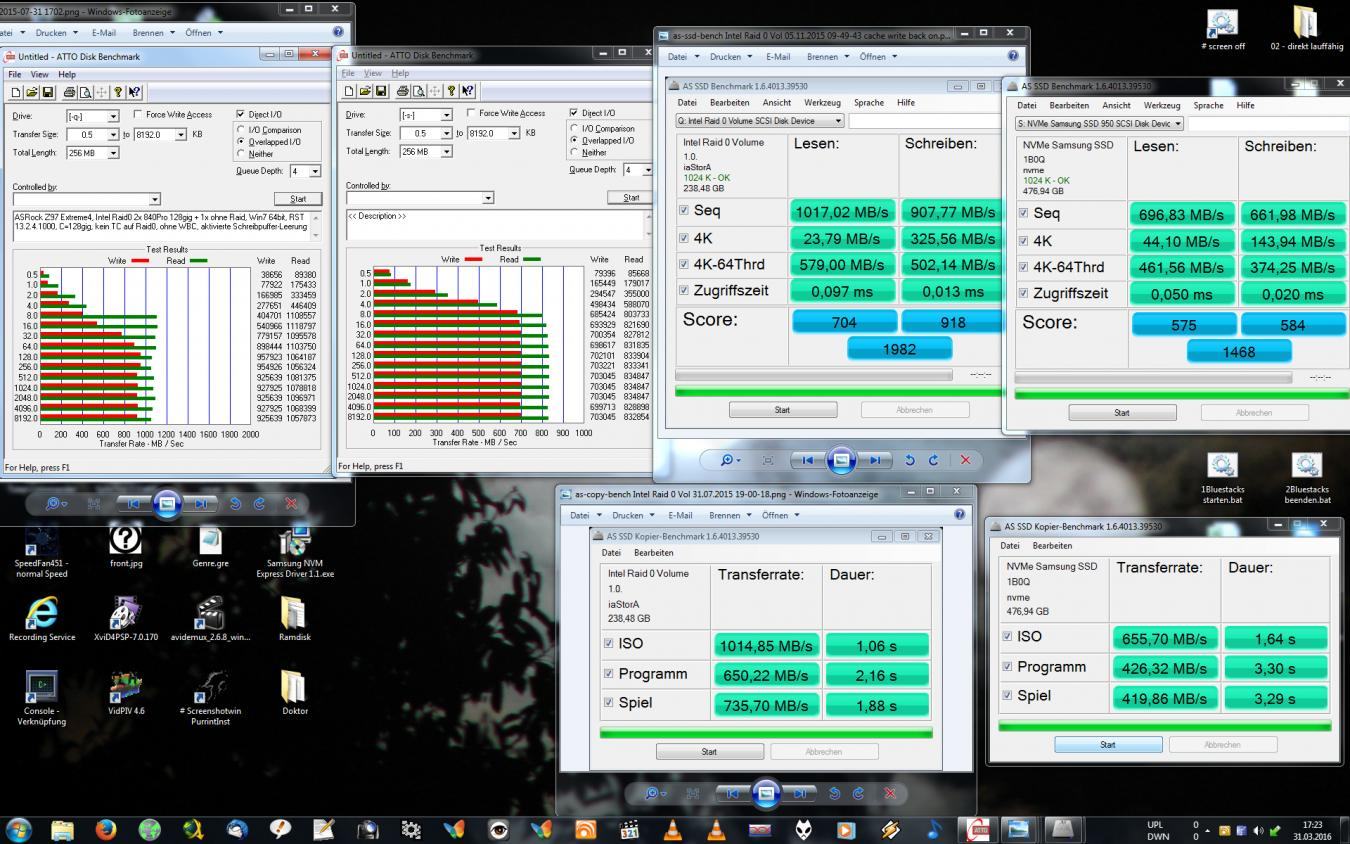The image size is (1350, 844).
Task: Click previous image button in 2015-07-31.1702.png viewer
Action: click(x=133, y=504)
